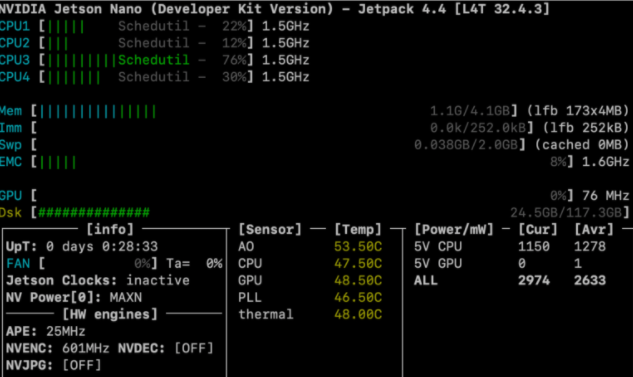The height and width of the screenshot is (377, 633).
Task: Click 'NV Power[0]: MAXN' mode
Action: coord(74,297)
